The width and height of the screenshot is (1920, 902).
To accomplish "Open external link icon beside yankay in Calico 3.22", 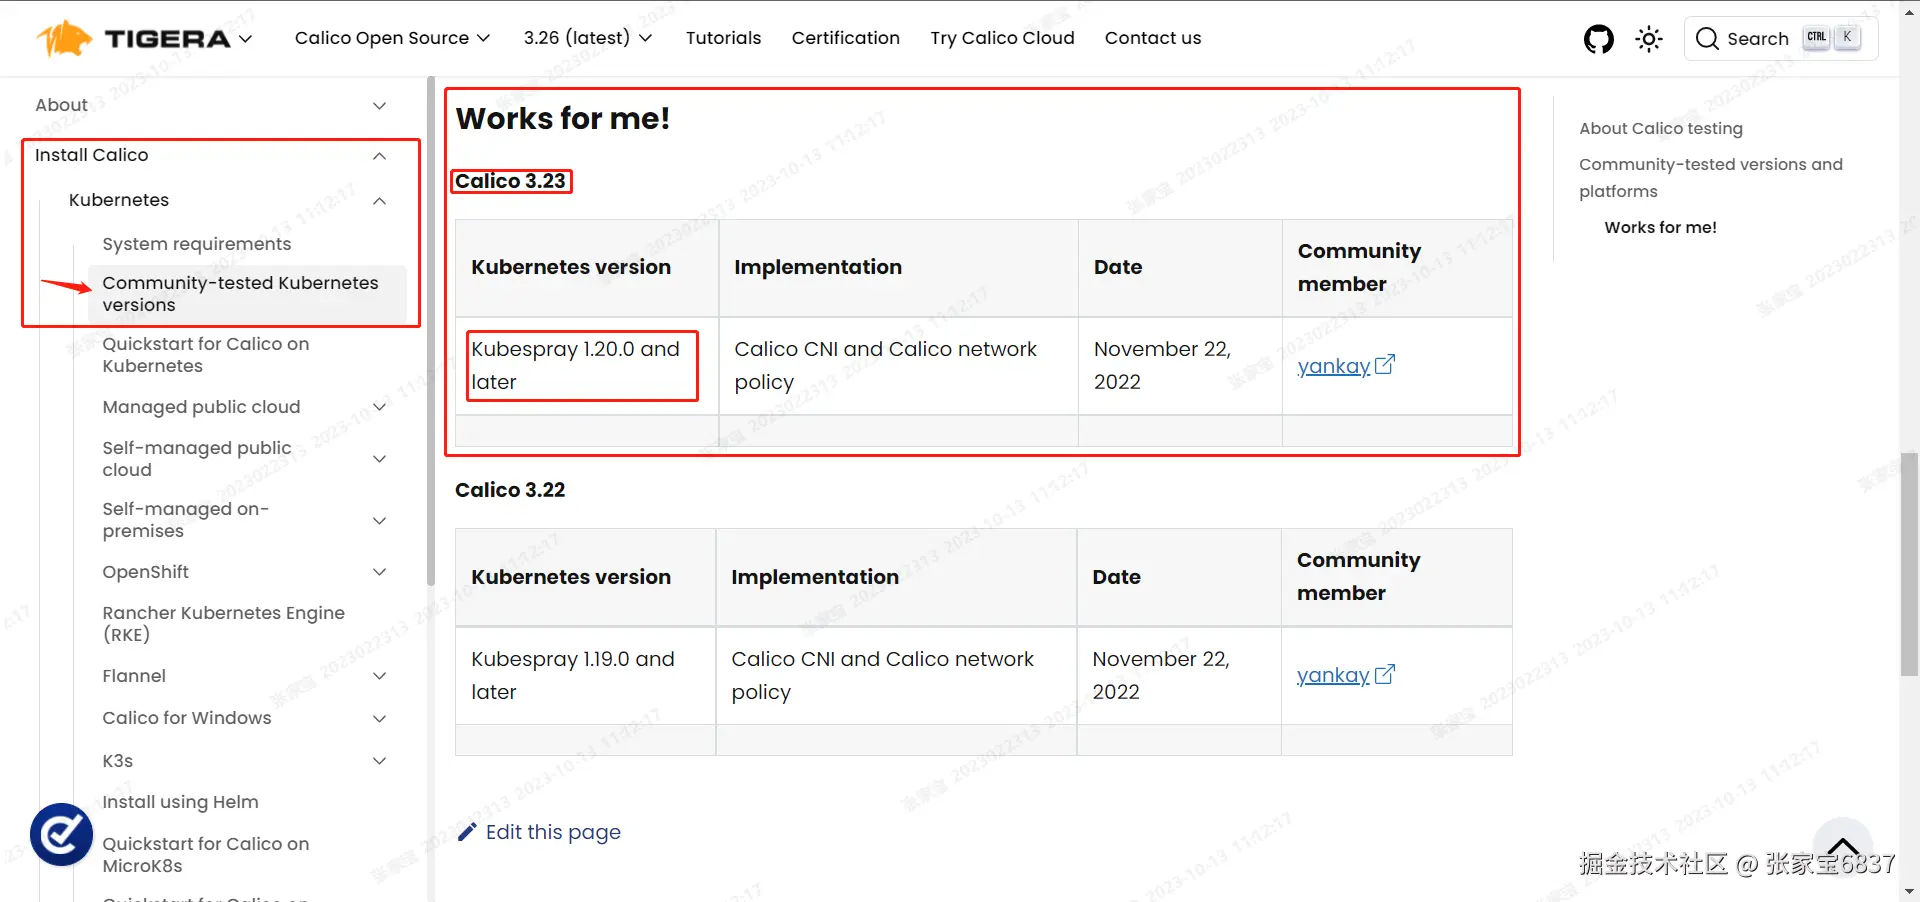I will pos(1384,675).
